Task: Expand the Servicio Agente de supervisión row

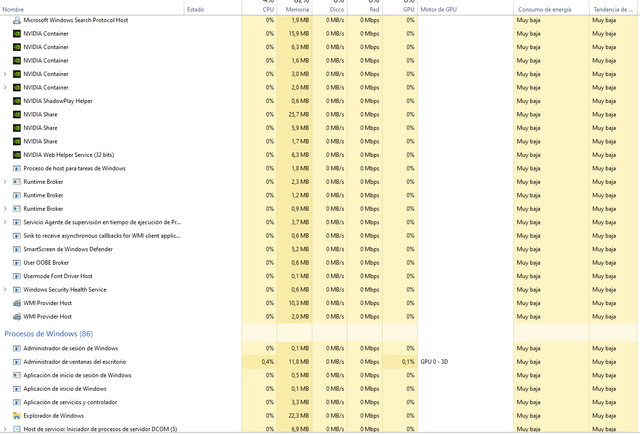Action: click(x=5, y=222)
